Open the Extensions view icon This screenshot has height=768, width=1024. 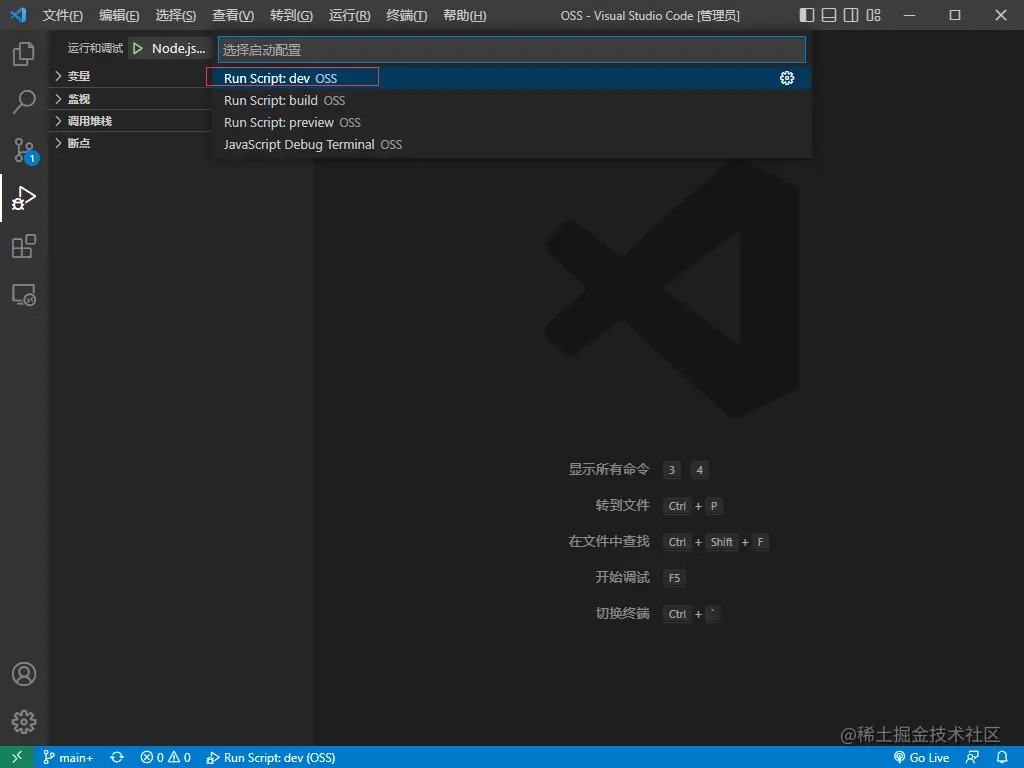point(24,246)
